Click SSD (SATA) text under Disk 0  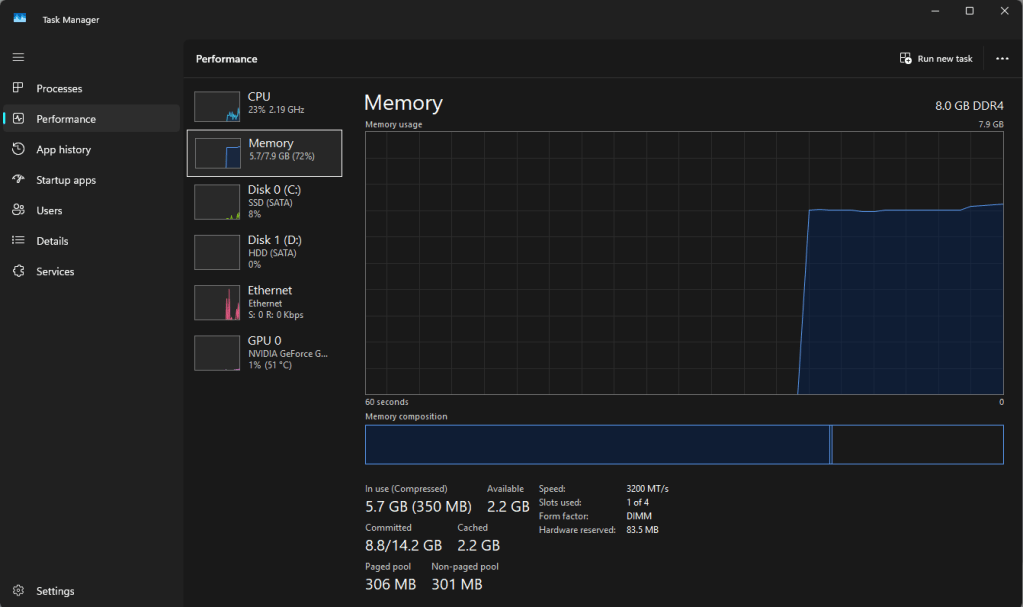click(x=270, y=202)
